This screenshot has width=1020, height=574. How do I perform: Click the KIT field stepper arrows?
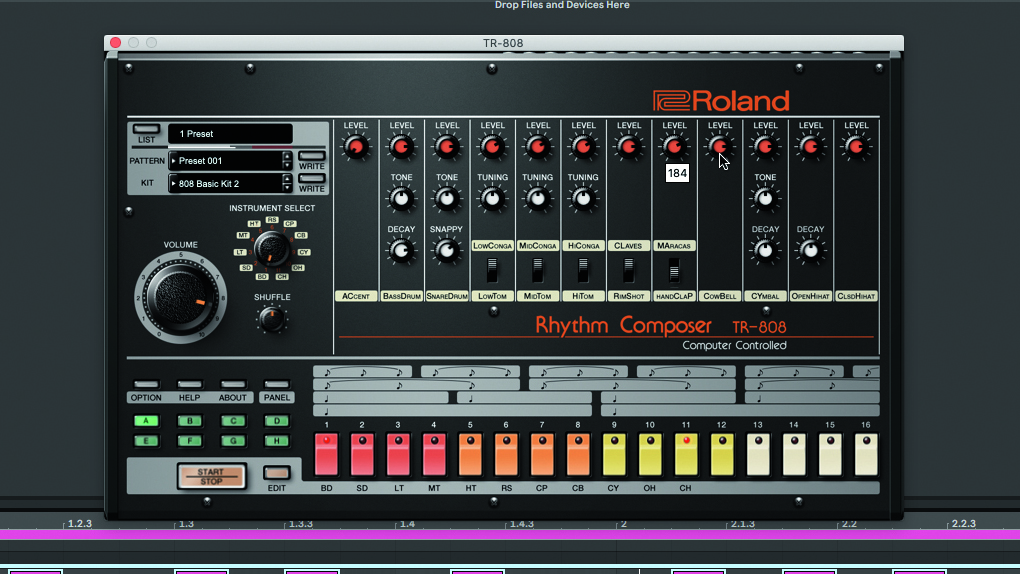[x=287, y=184]
